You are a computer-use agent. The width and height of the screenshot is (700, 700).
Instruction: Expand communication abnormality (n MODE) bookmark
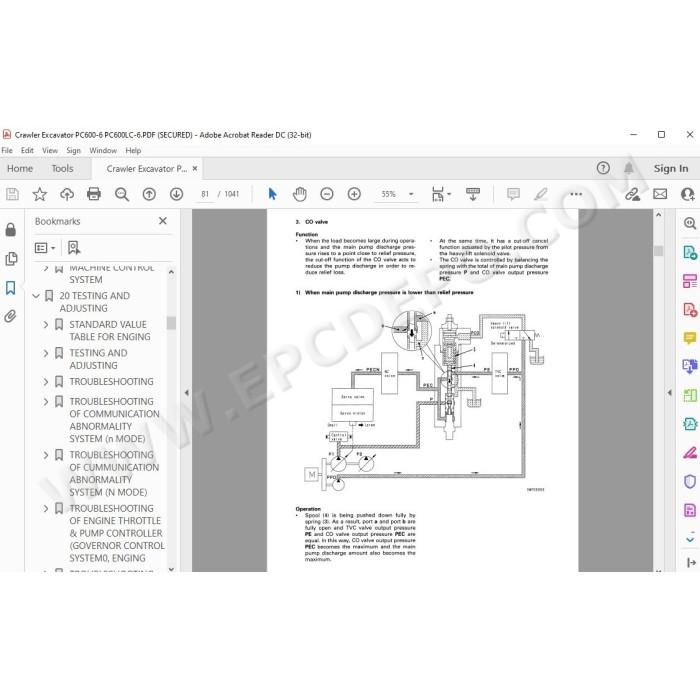pyautogui.click(x=46, y=401)
